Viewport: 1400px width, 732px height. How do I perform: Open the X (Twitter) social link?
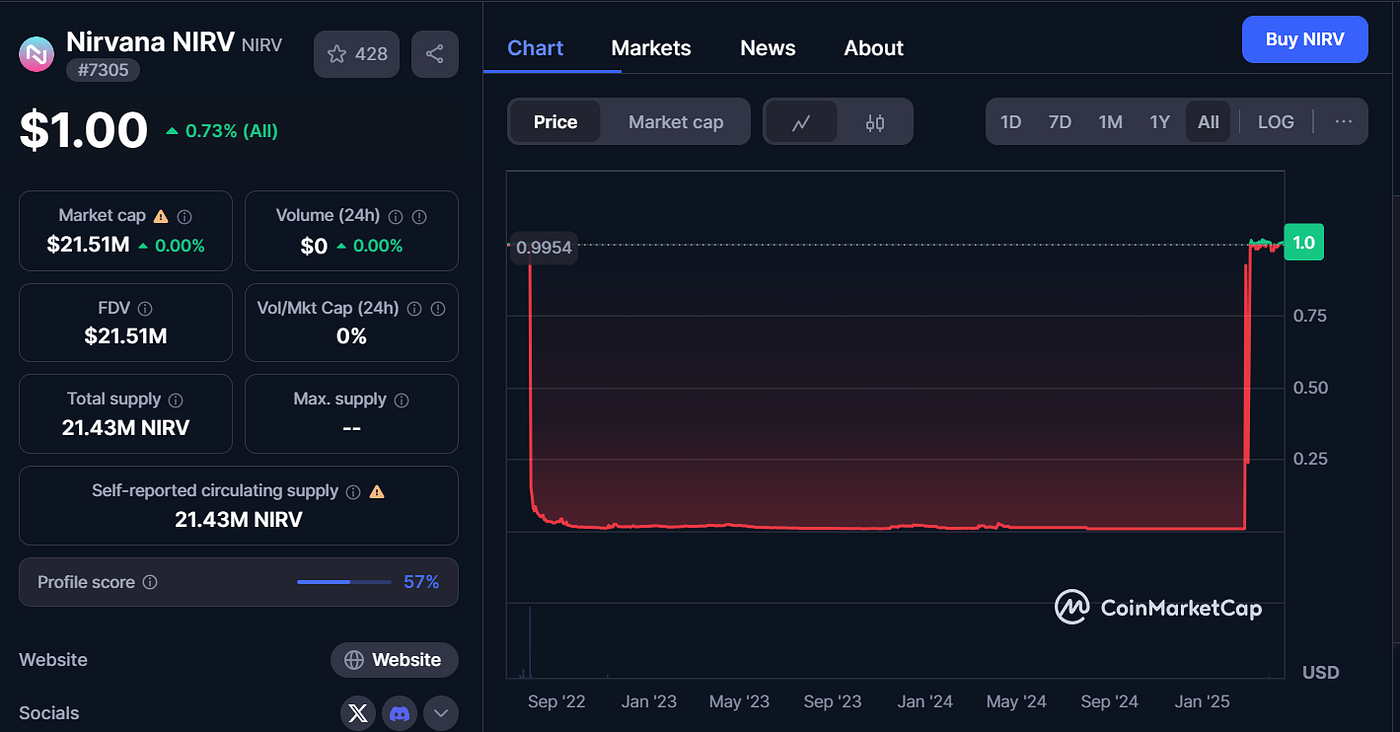point(359,713)
